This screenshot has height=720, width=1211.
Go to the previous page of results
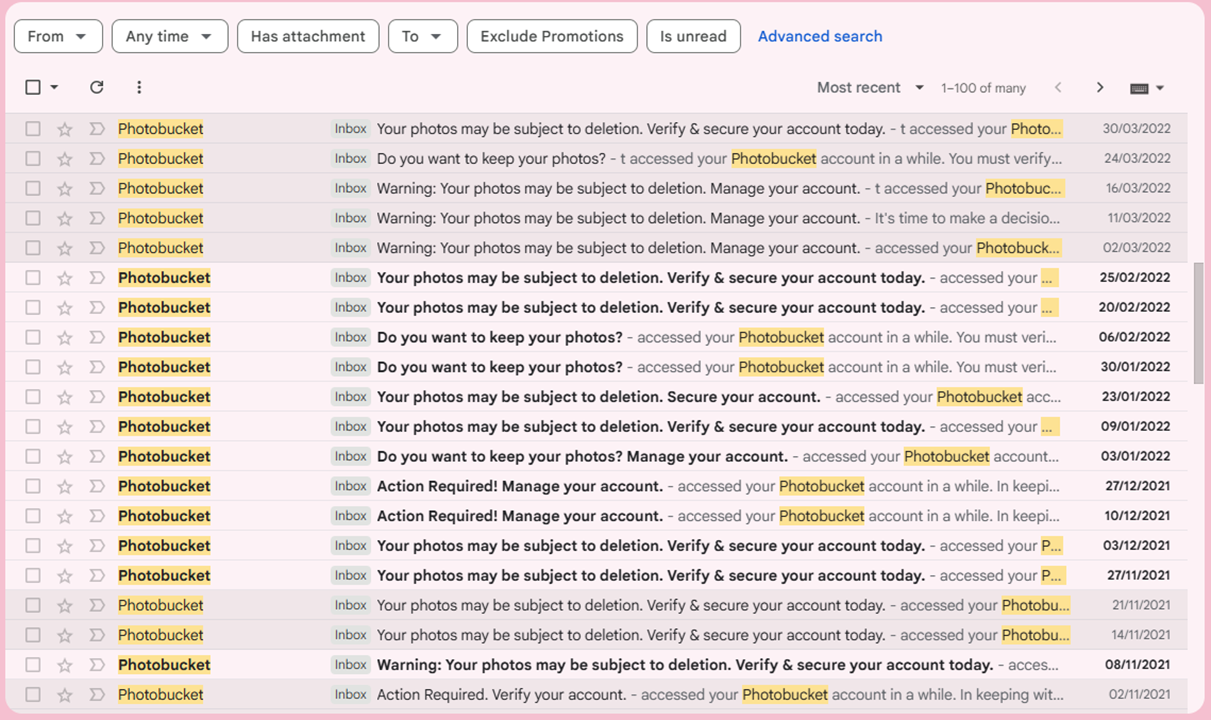(x=1058, y=87)
